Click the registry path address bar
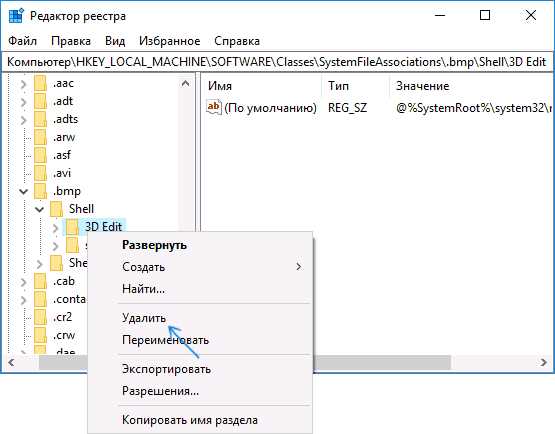The height and width of the screenshot is (434, 555). click(x=277, y=62)
